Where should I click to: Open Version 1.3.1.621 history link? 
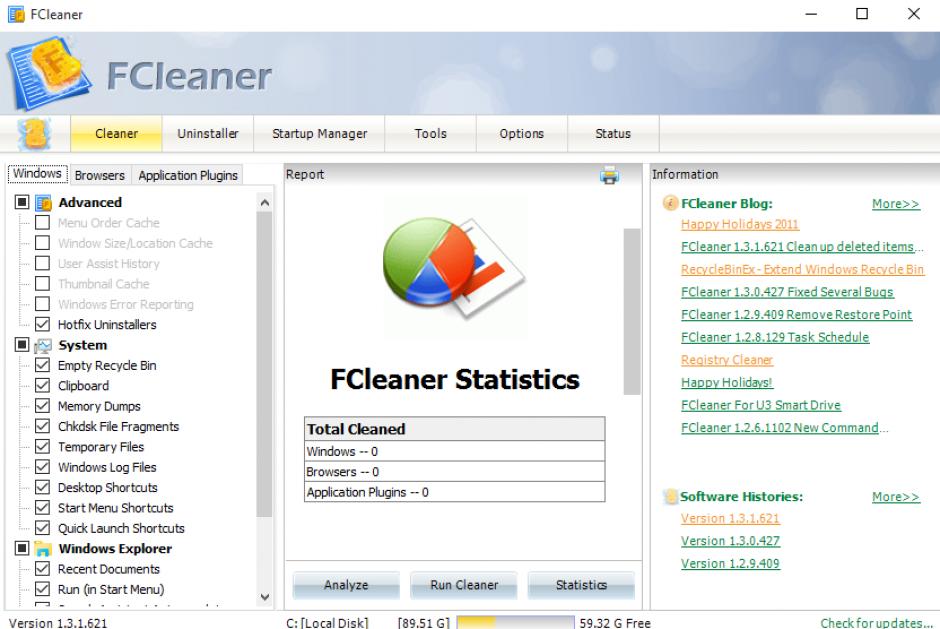(730, 519)
